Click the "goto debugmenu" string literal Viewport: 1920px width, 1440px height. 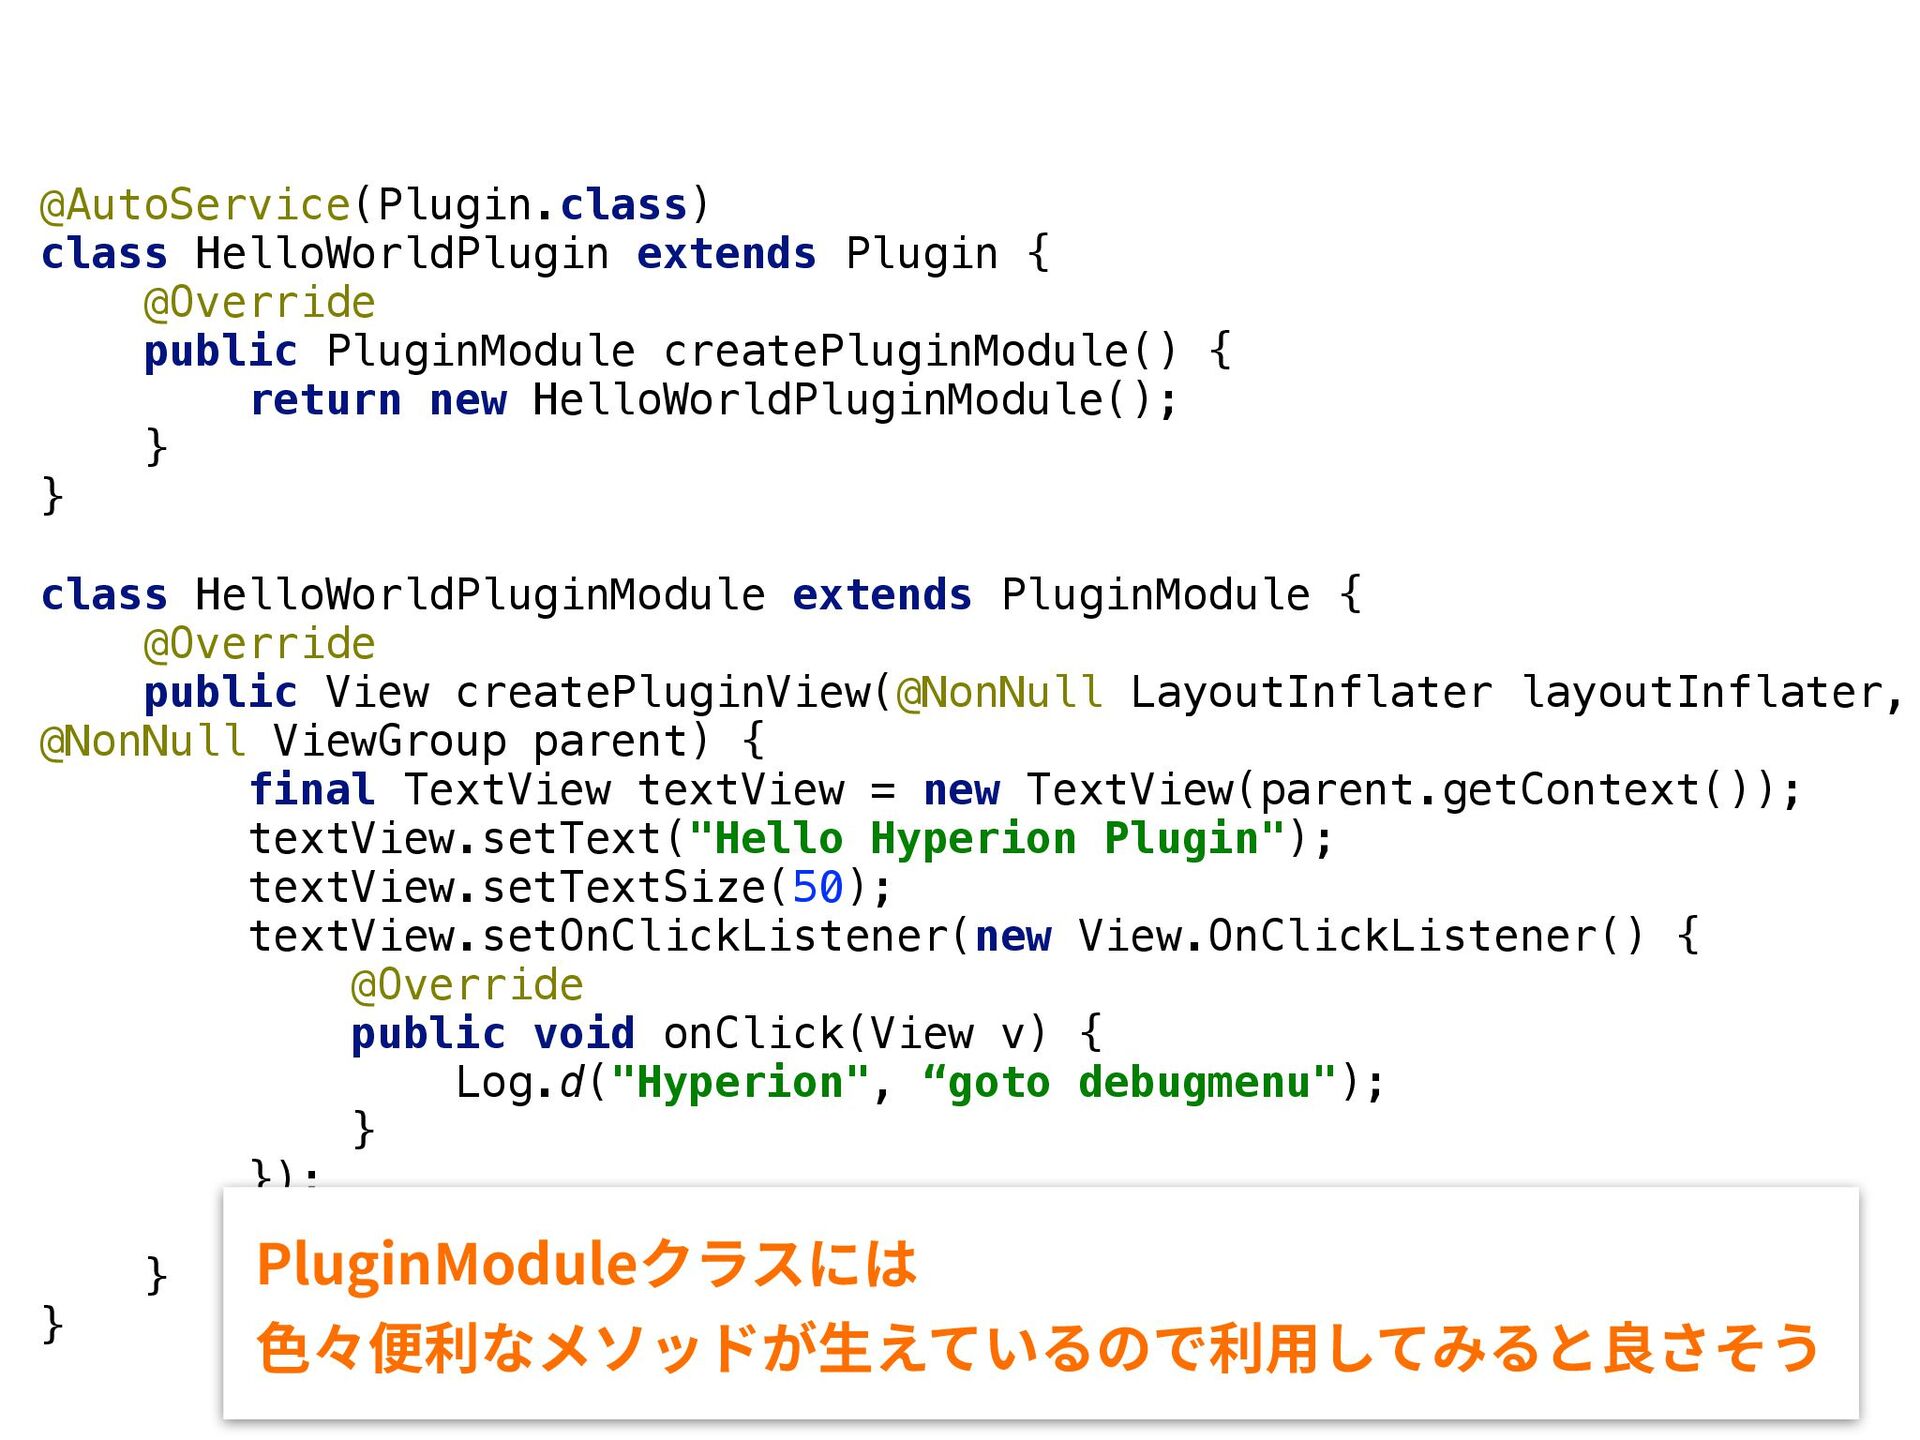pyautogui.click(x=1130, y=1082)
